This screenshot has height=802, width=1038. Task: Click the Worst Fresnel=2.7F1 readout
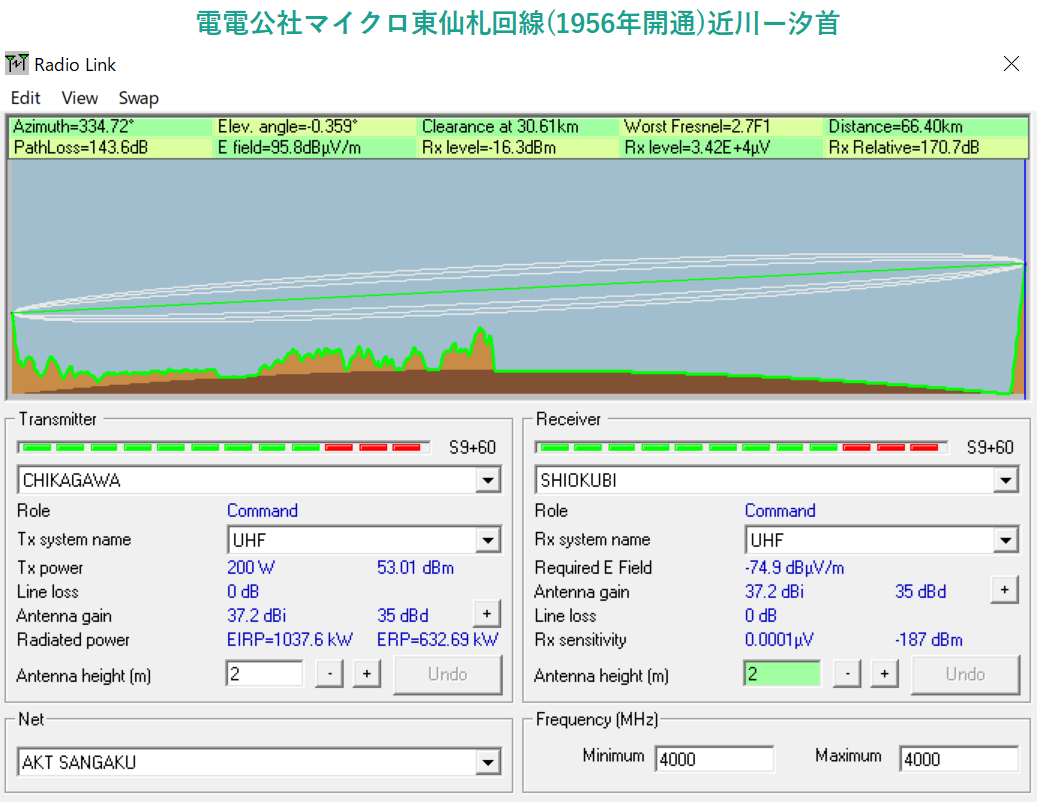click(x=696, y=126)
